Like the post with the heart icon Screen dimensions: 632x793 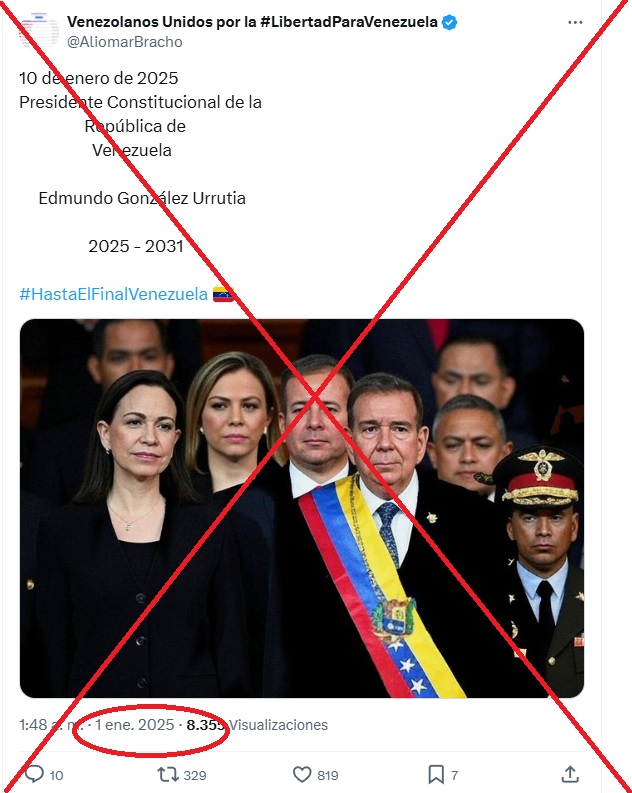pos(302,775)
